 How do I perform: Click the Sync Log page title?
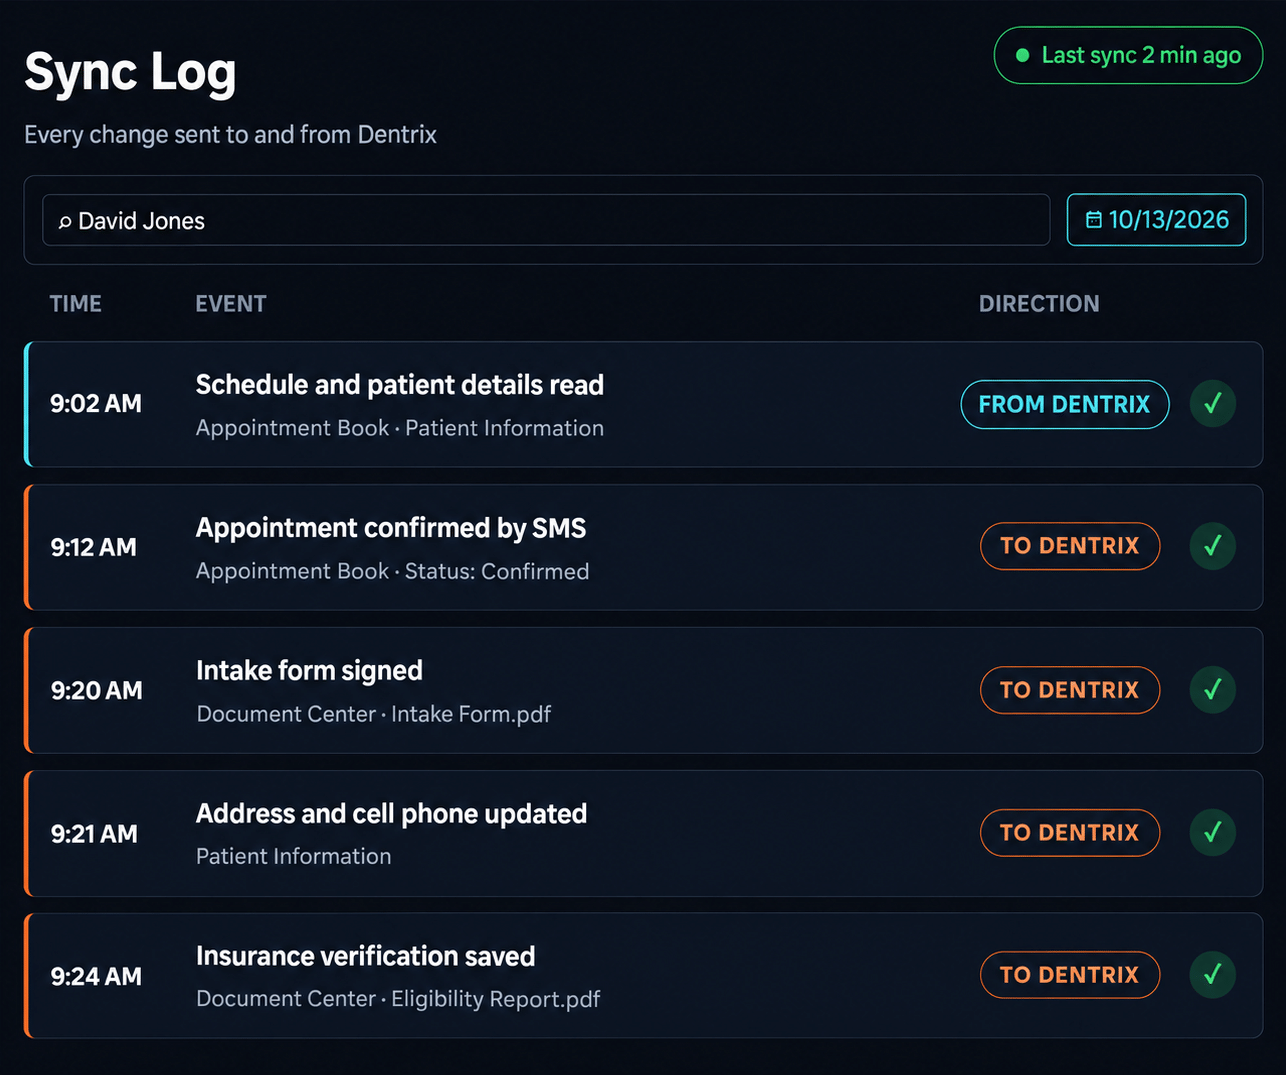click(x=130, y=73)
